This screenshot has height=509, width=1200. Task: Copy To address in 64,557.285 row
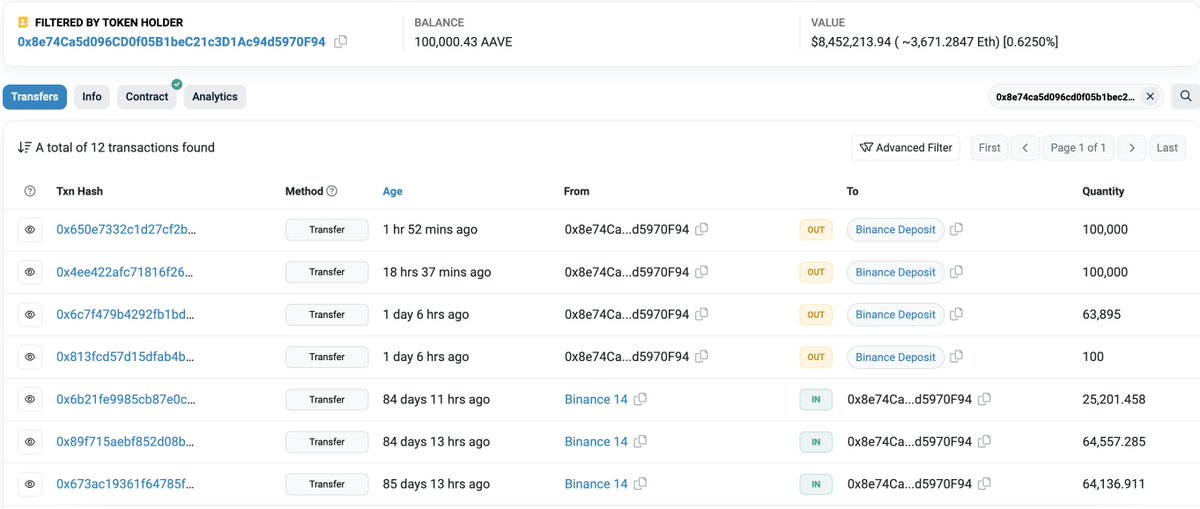point(985,442)
